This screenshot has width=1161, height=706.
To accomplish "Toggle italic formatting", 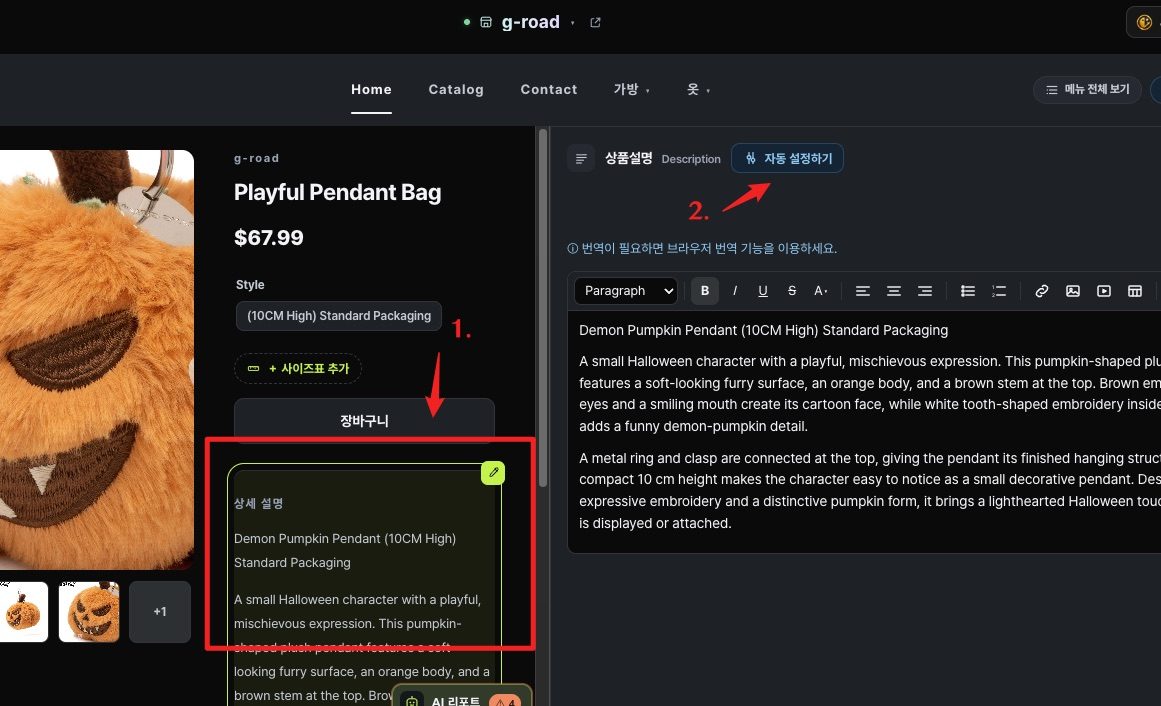I will tap(735, 290).
